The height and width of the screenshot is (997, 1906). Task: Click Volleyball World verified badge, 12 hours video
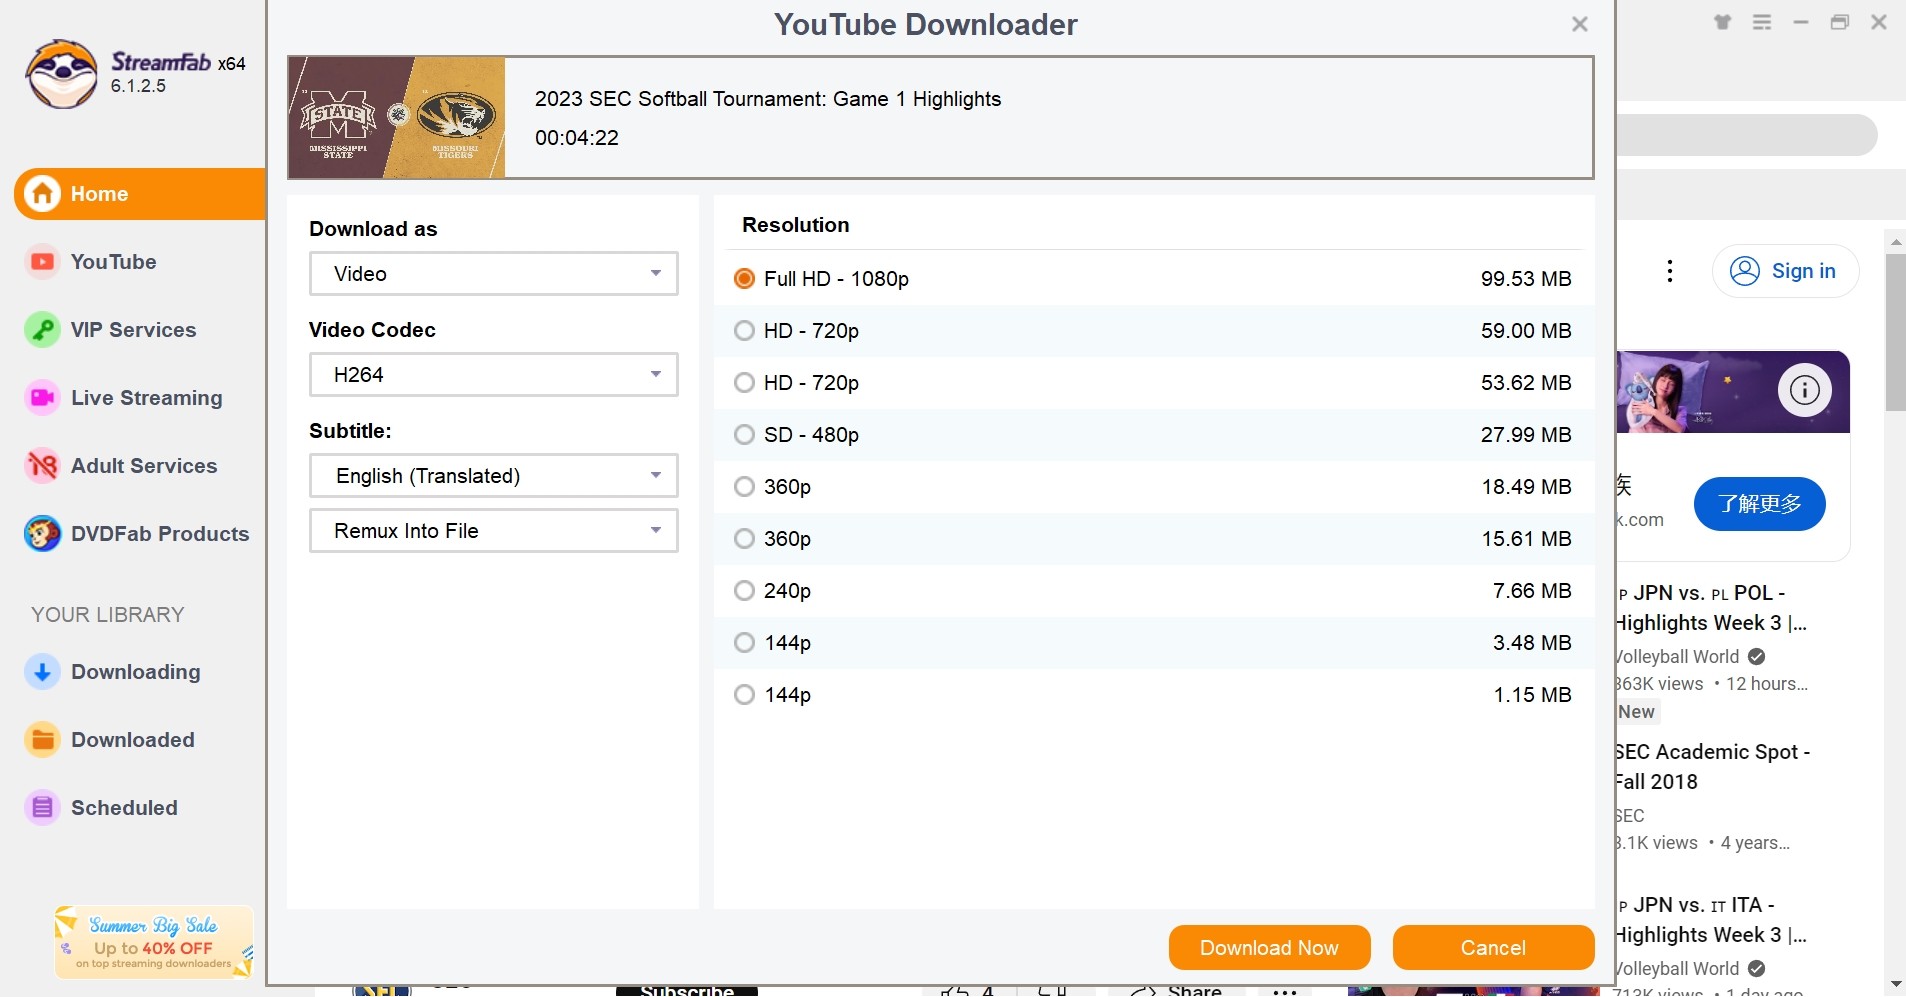tap(1757, 657)
